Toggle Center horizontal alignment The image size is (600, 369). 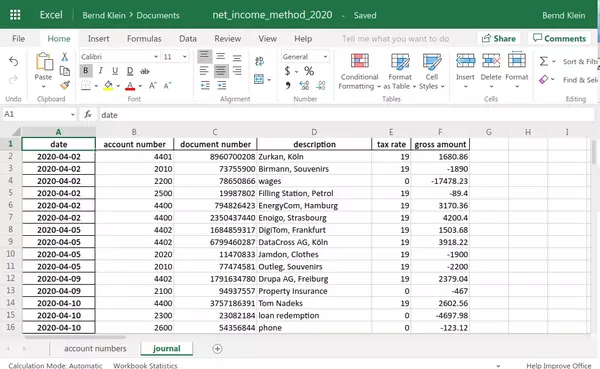coord(221,71)
